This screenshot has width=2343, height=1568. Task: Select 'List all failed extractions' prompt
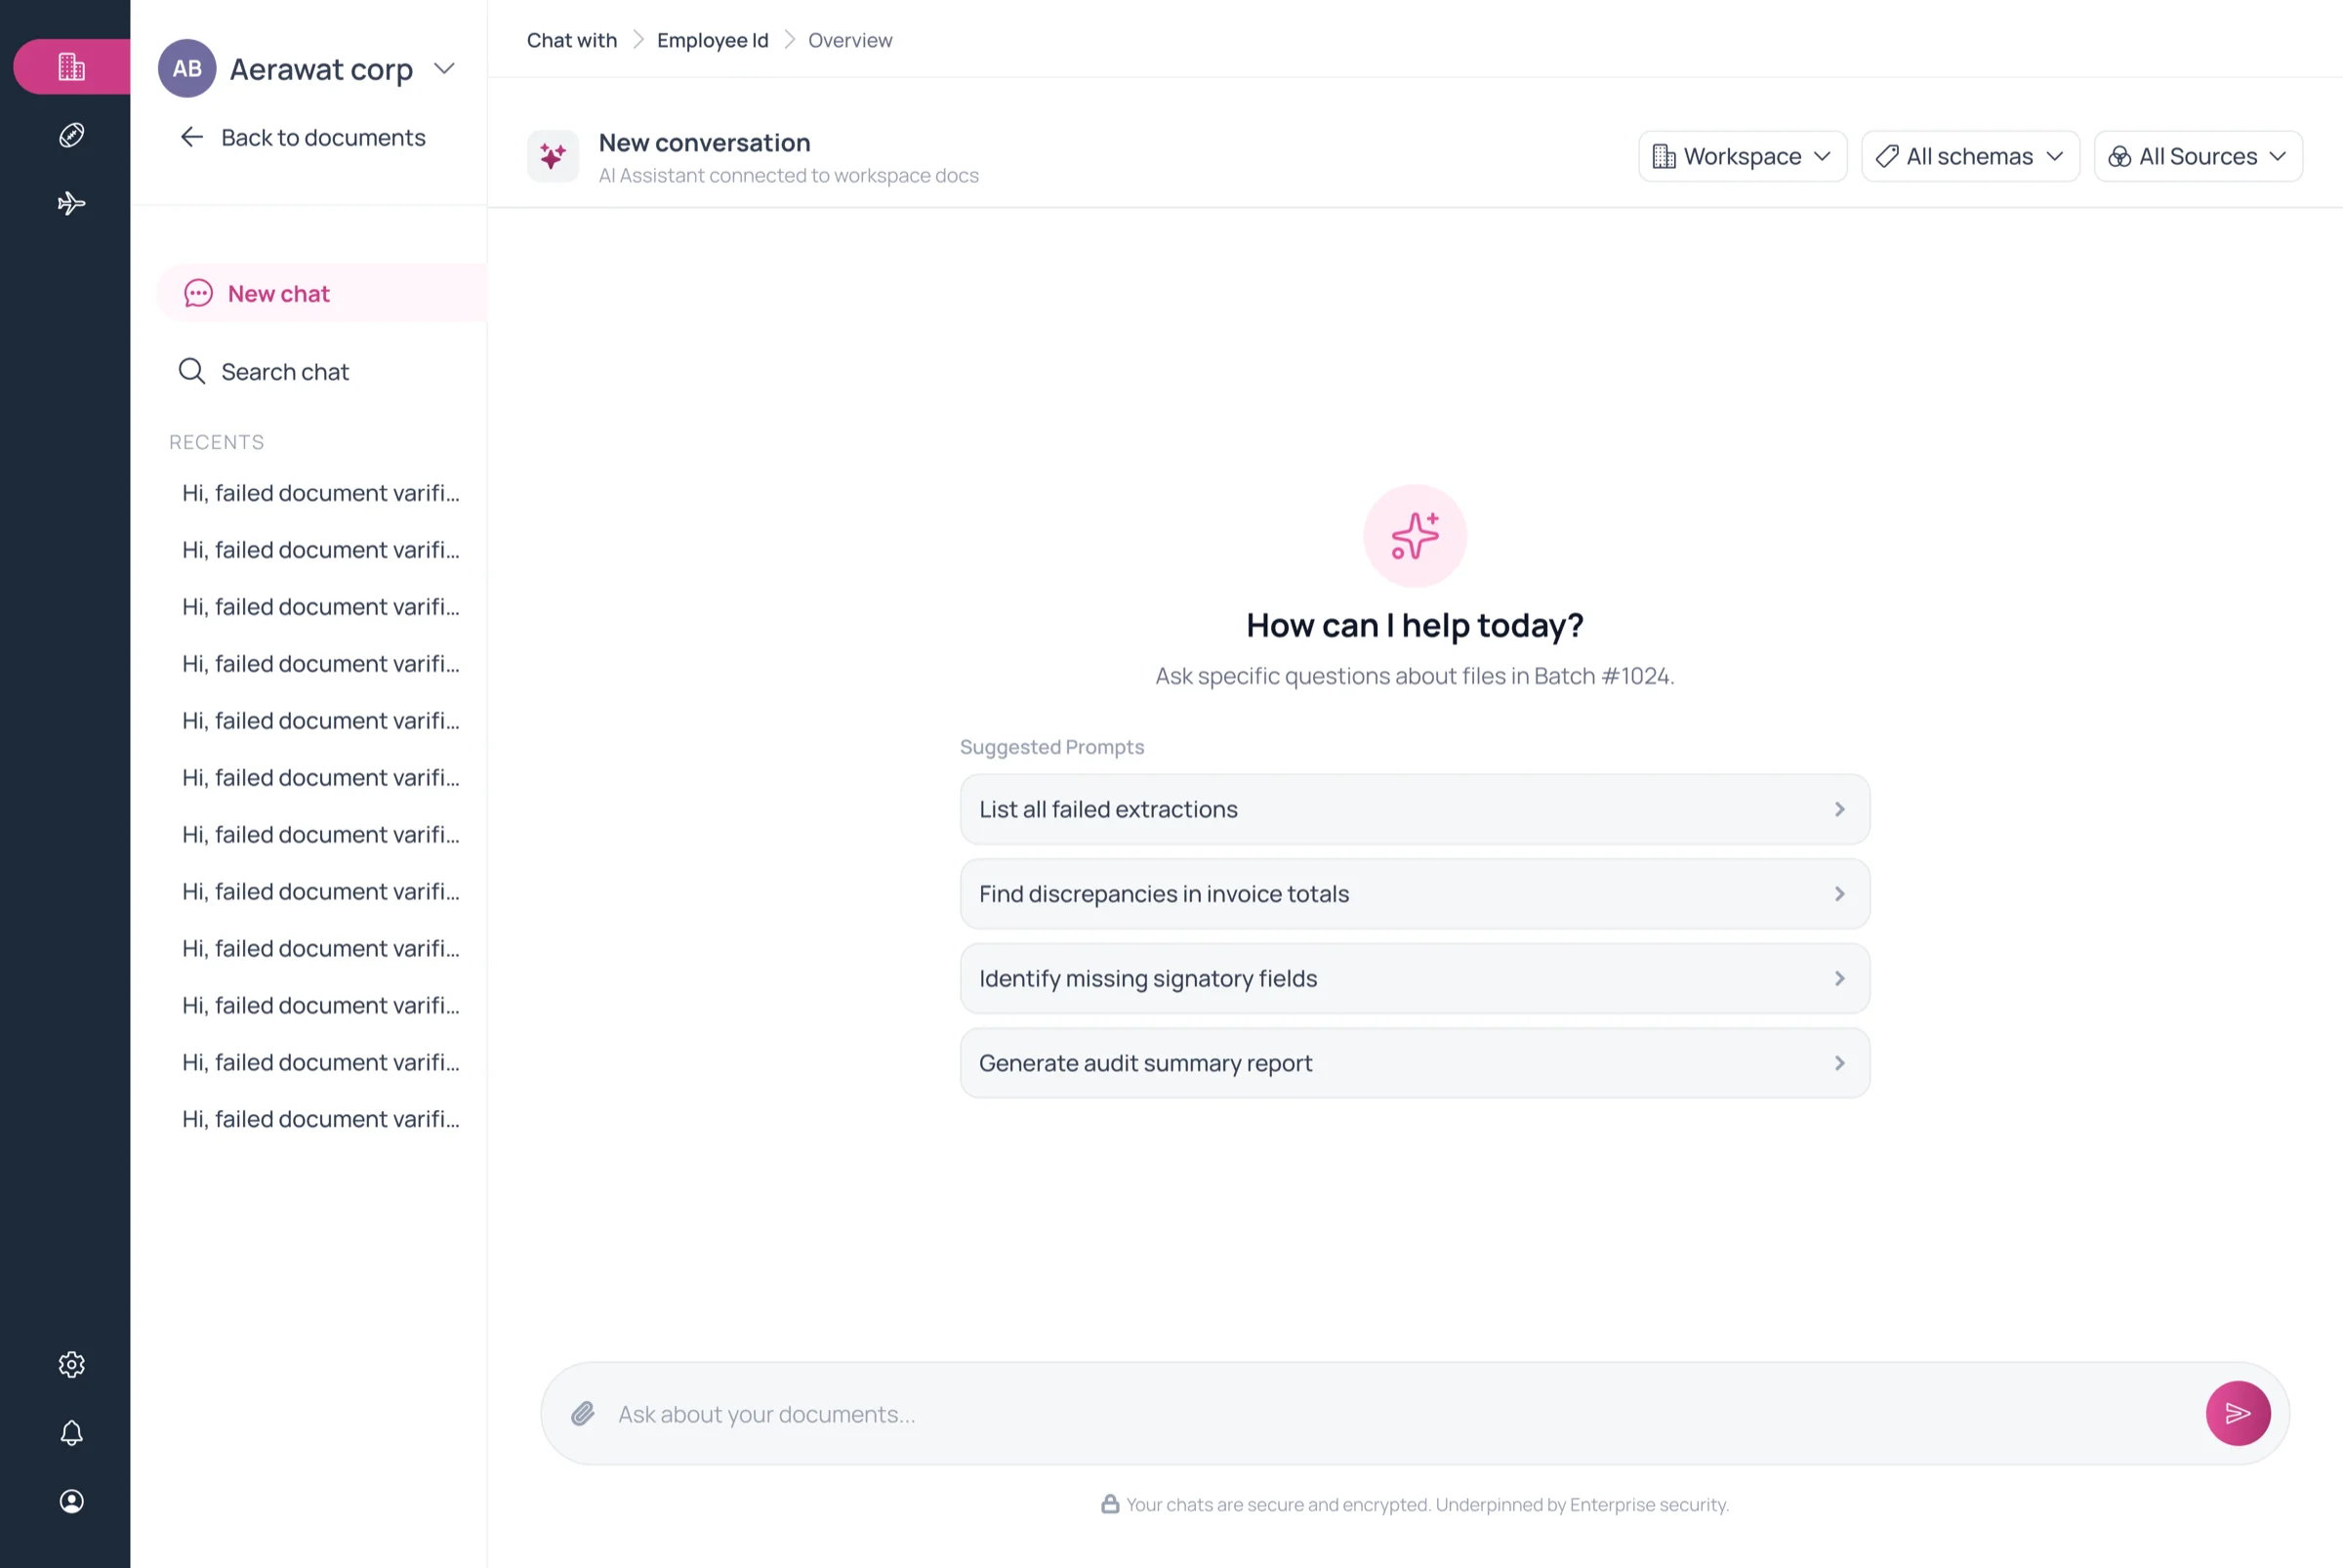point(1414,809)
